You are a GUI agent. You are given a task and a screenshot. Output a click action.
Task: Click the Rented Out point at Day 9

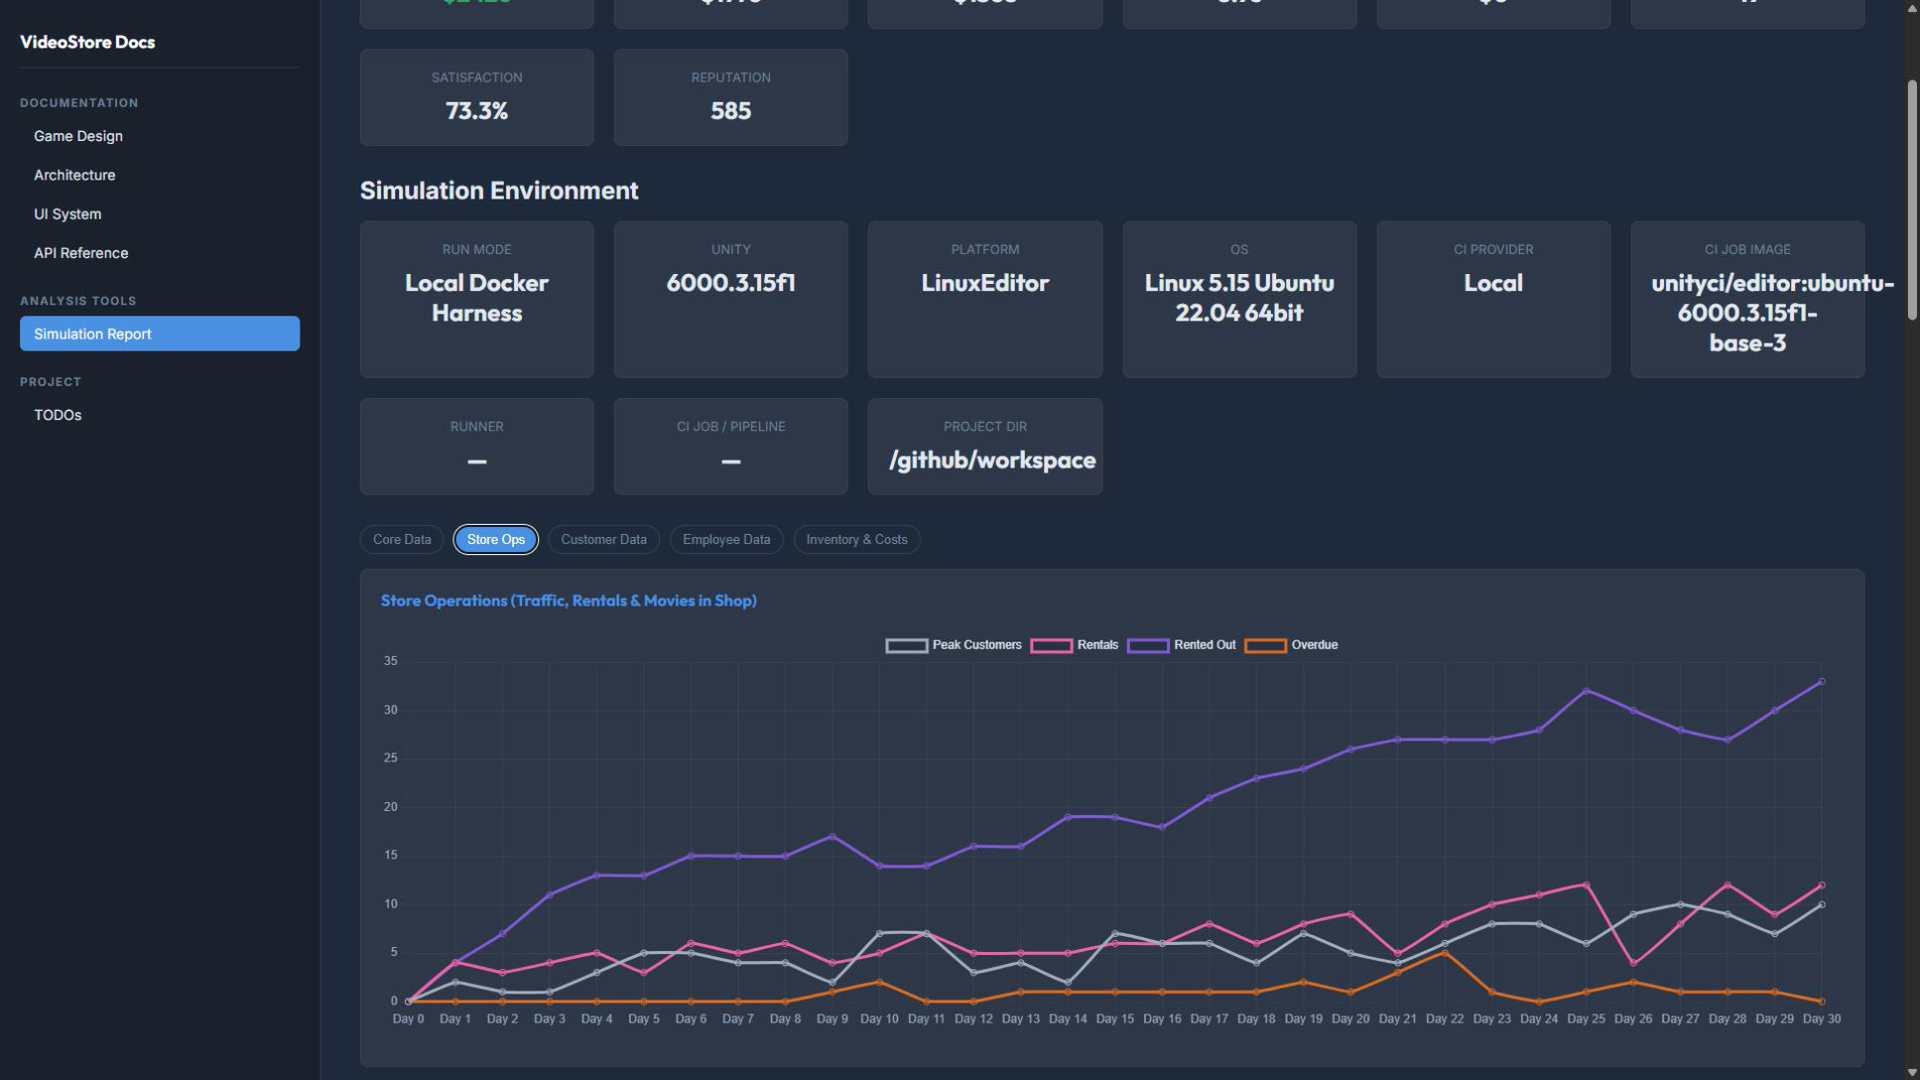coord(832,837)
